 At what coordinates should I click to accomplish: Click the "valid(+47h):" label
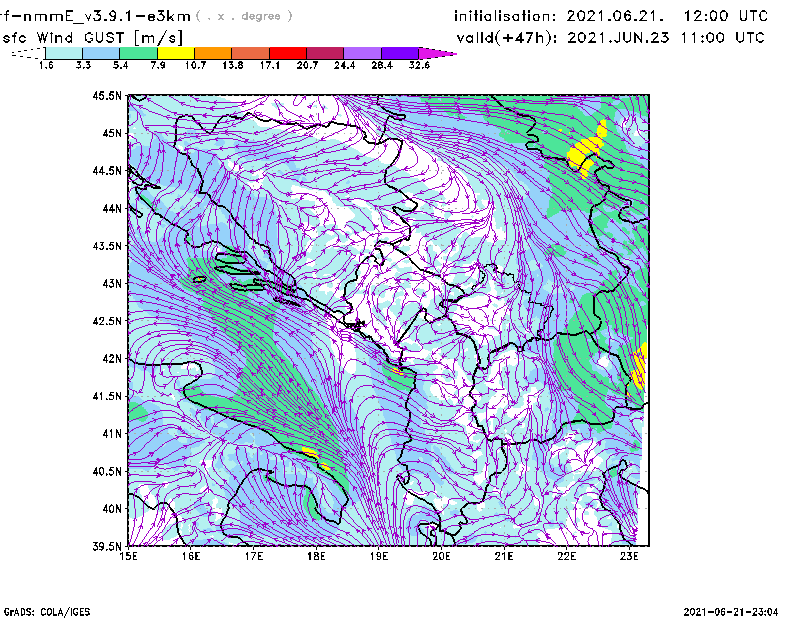(x=507, y=38)
